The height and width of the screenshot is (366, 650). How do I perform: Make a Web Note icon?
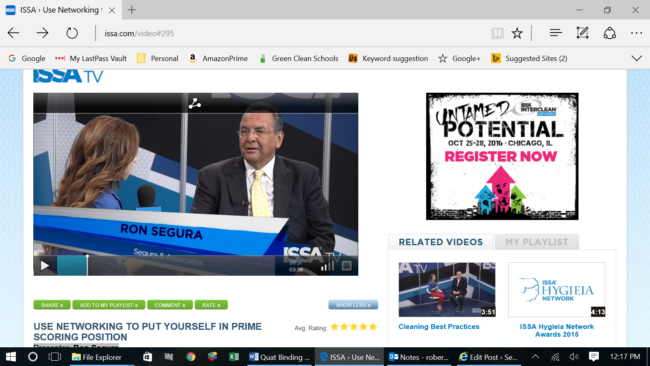click(582, 33)
